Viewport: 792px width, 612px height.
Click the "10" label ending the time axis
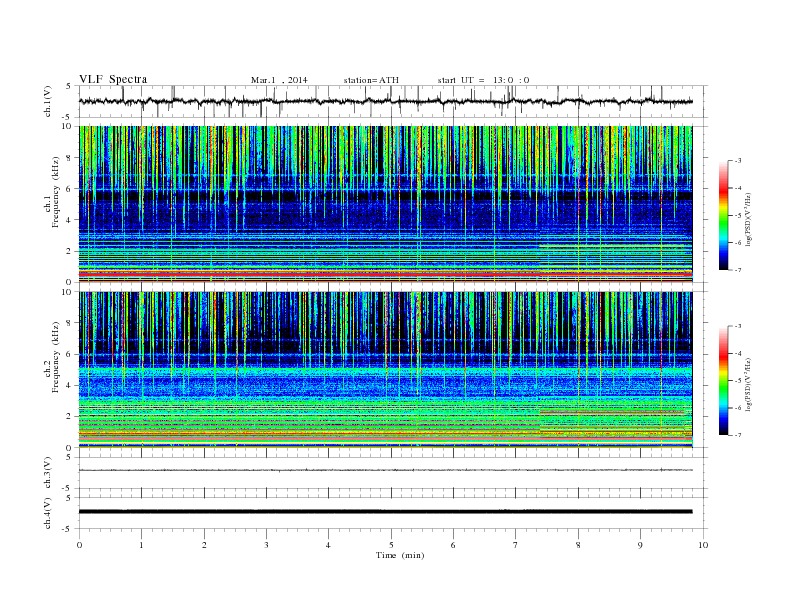[703, 545]
